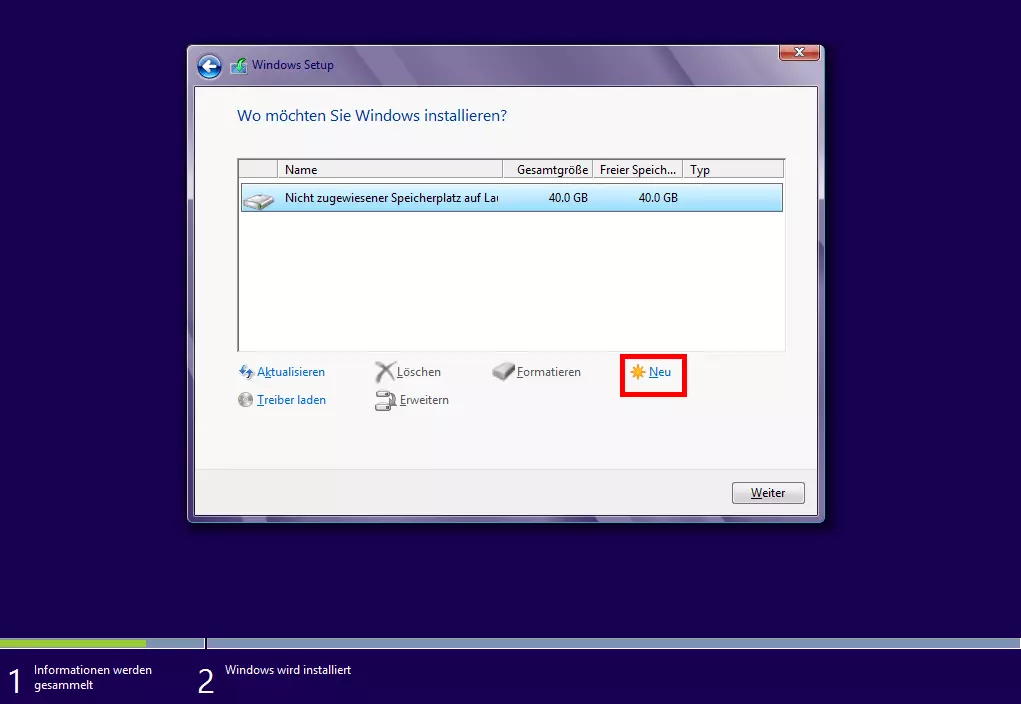The width and height of the screenshot is (1021, 704).
Task: Click the green setup progress bar
Action: point(73,643)
